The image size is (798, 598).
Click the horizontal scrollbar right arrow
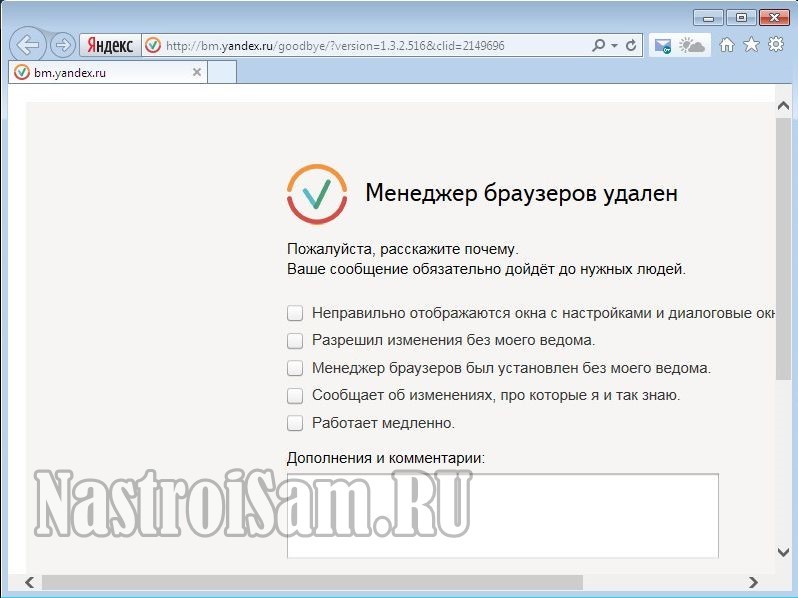(x=754, y=582)
